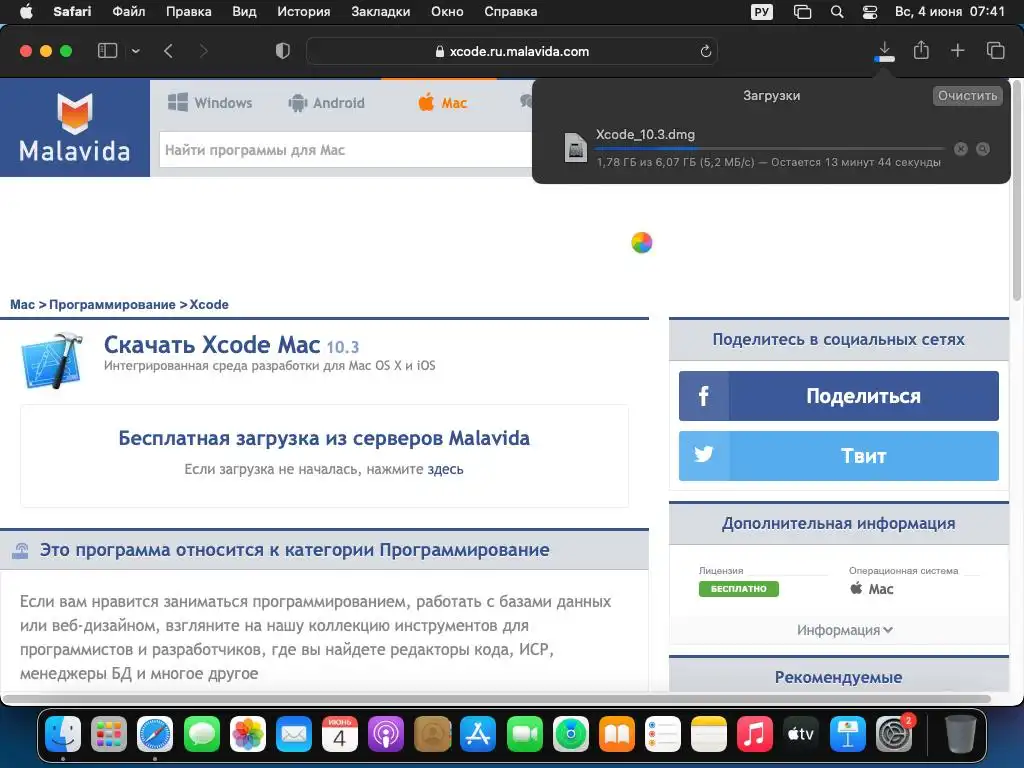Image resolution: width=1024 pixels, height=768 pixels.
Task: Click the БЕСПЛАТНО license badge
Action: pos(739,588)
